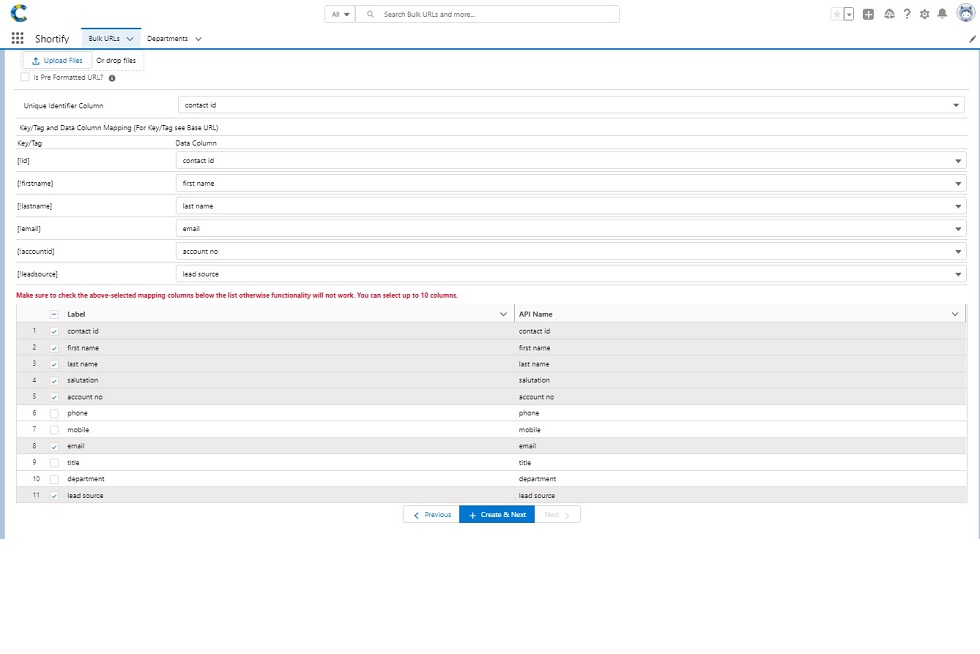Open the notifications bell
The image size is (980, 654).
click(942, 14)
